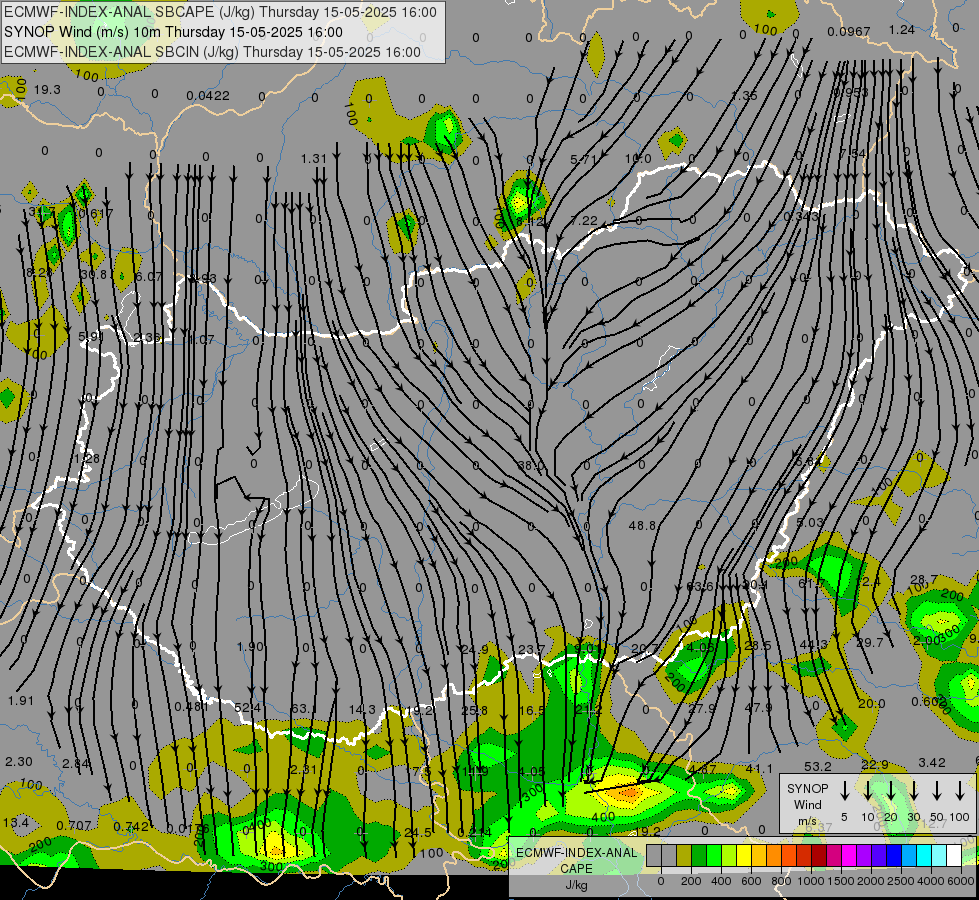Click the '2500' tick label on the CAPE scale

[x=901, y=881]
